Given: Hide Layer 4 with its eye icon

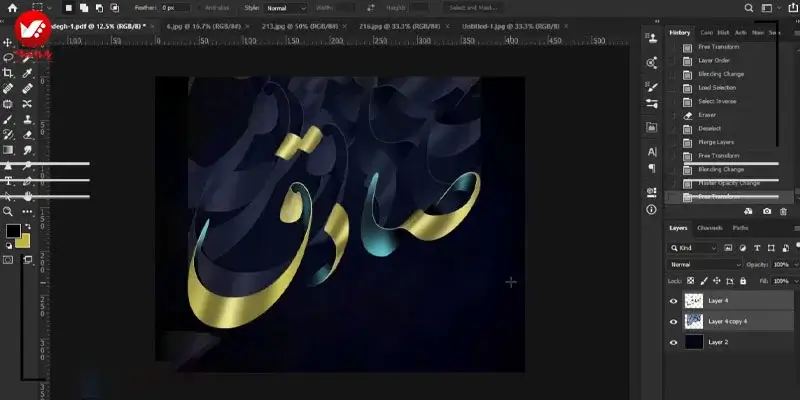Looking at the screenshot, I should 673,301.
